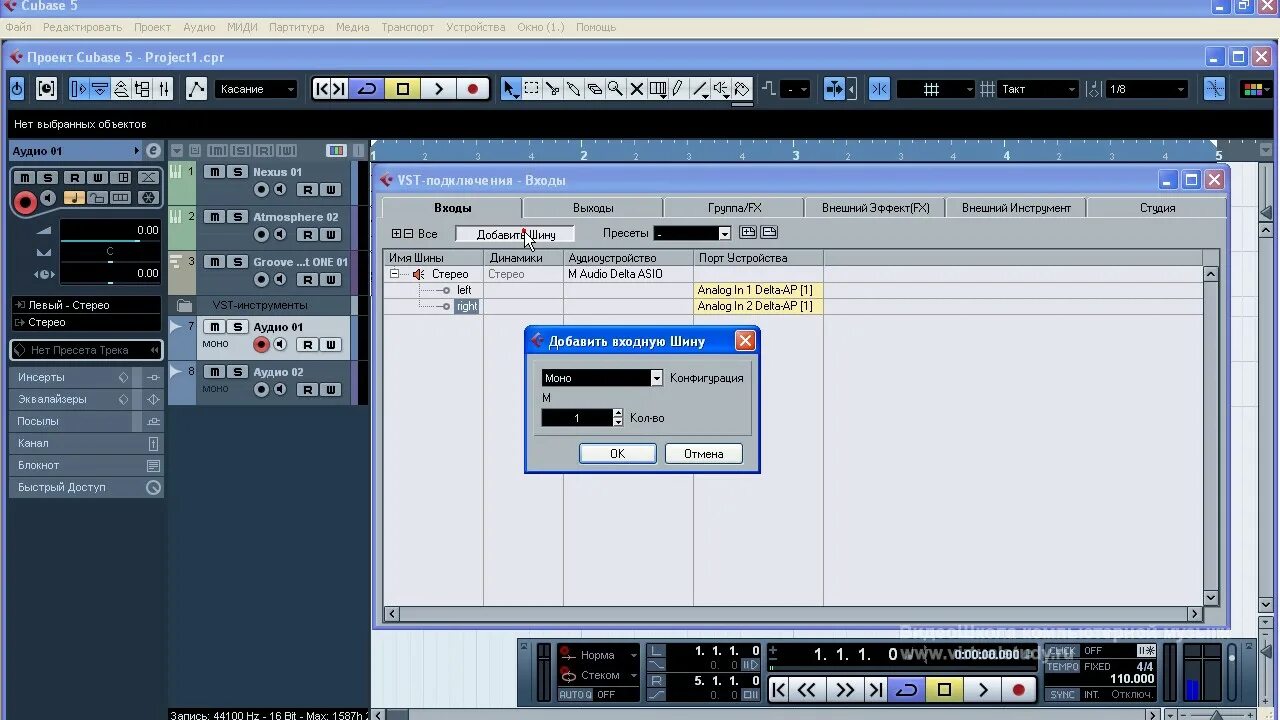1280x720 pixels.
Task: Click the Add preset icon in VST connections
Action: pos(748,233)
